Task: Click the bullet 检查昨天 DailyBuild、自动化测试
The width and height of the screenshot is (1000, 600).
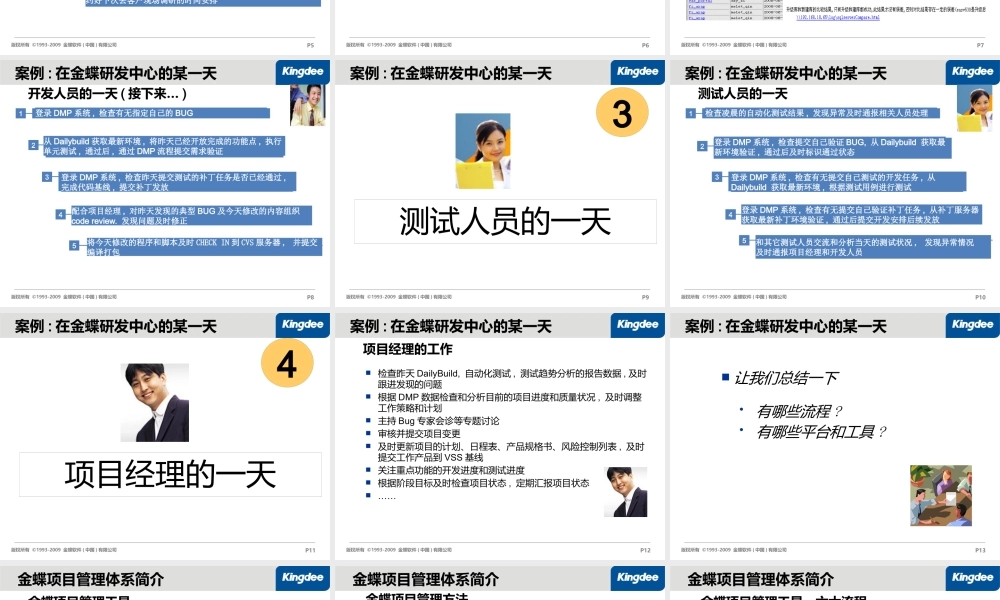Action: [512, 379]
